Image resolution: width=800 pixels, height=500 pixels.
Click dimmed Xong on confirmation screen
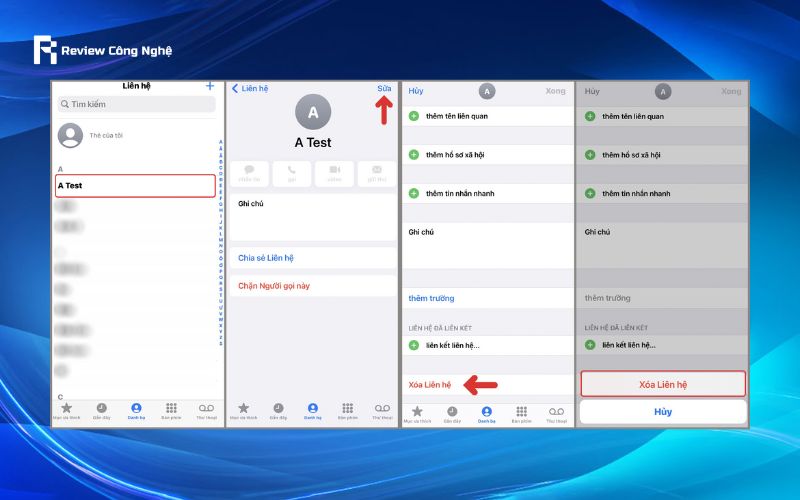pos(731,91)
